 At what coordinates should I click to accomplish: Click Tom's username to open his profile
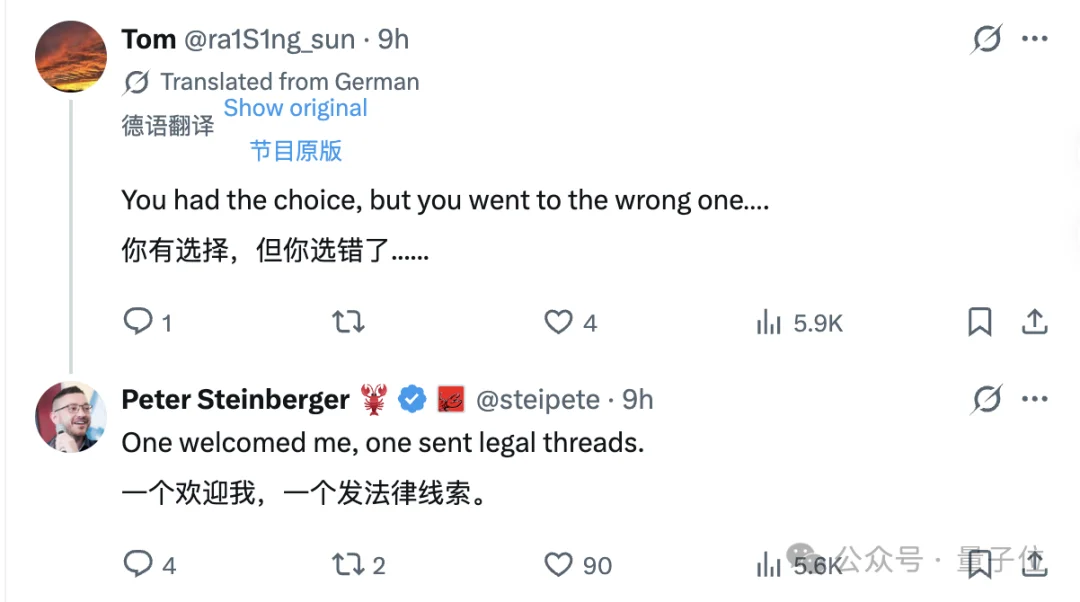[148, 38]
